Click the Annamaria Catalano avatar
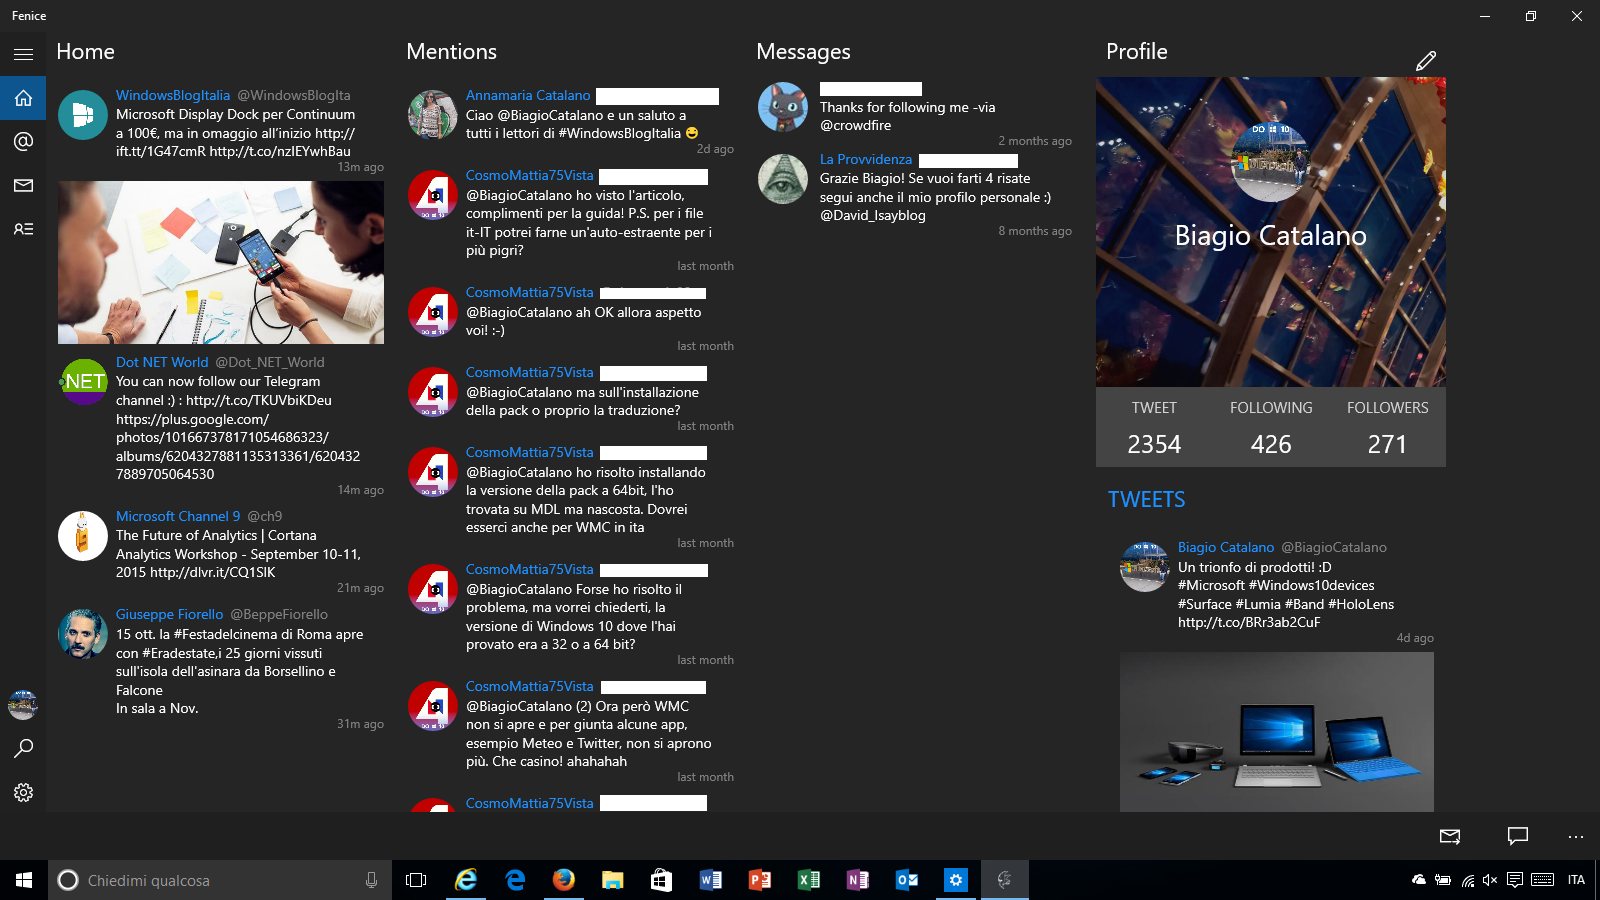 [433, 114]
